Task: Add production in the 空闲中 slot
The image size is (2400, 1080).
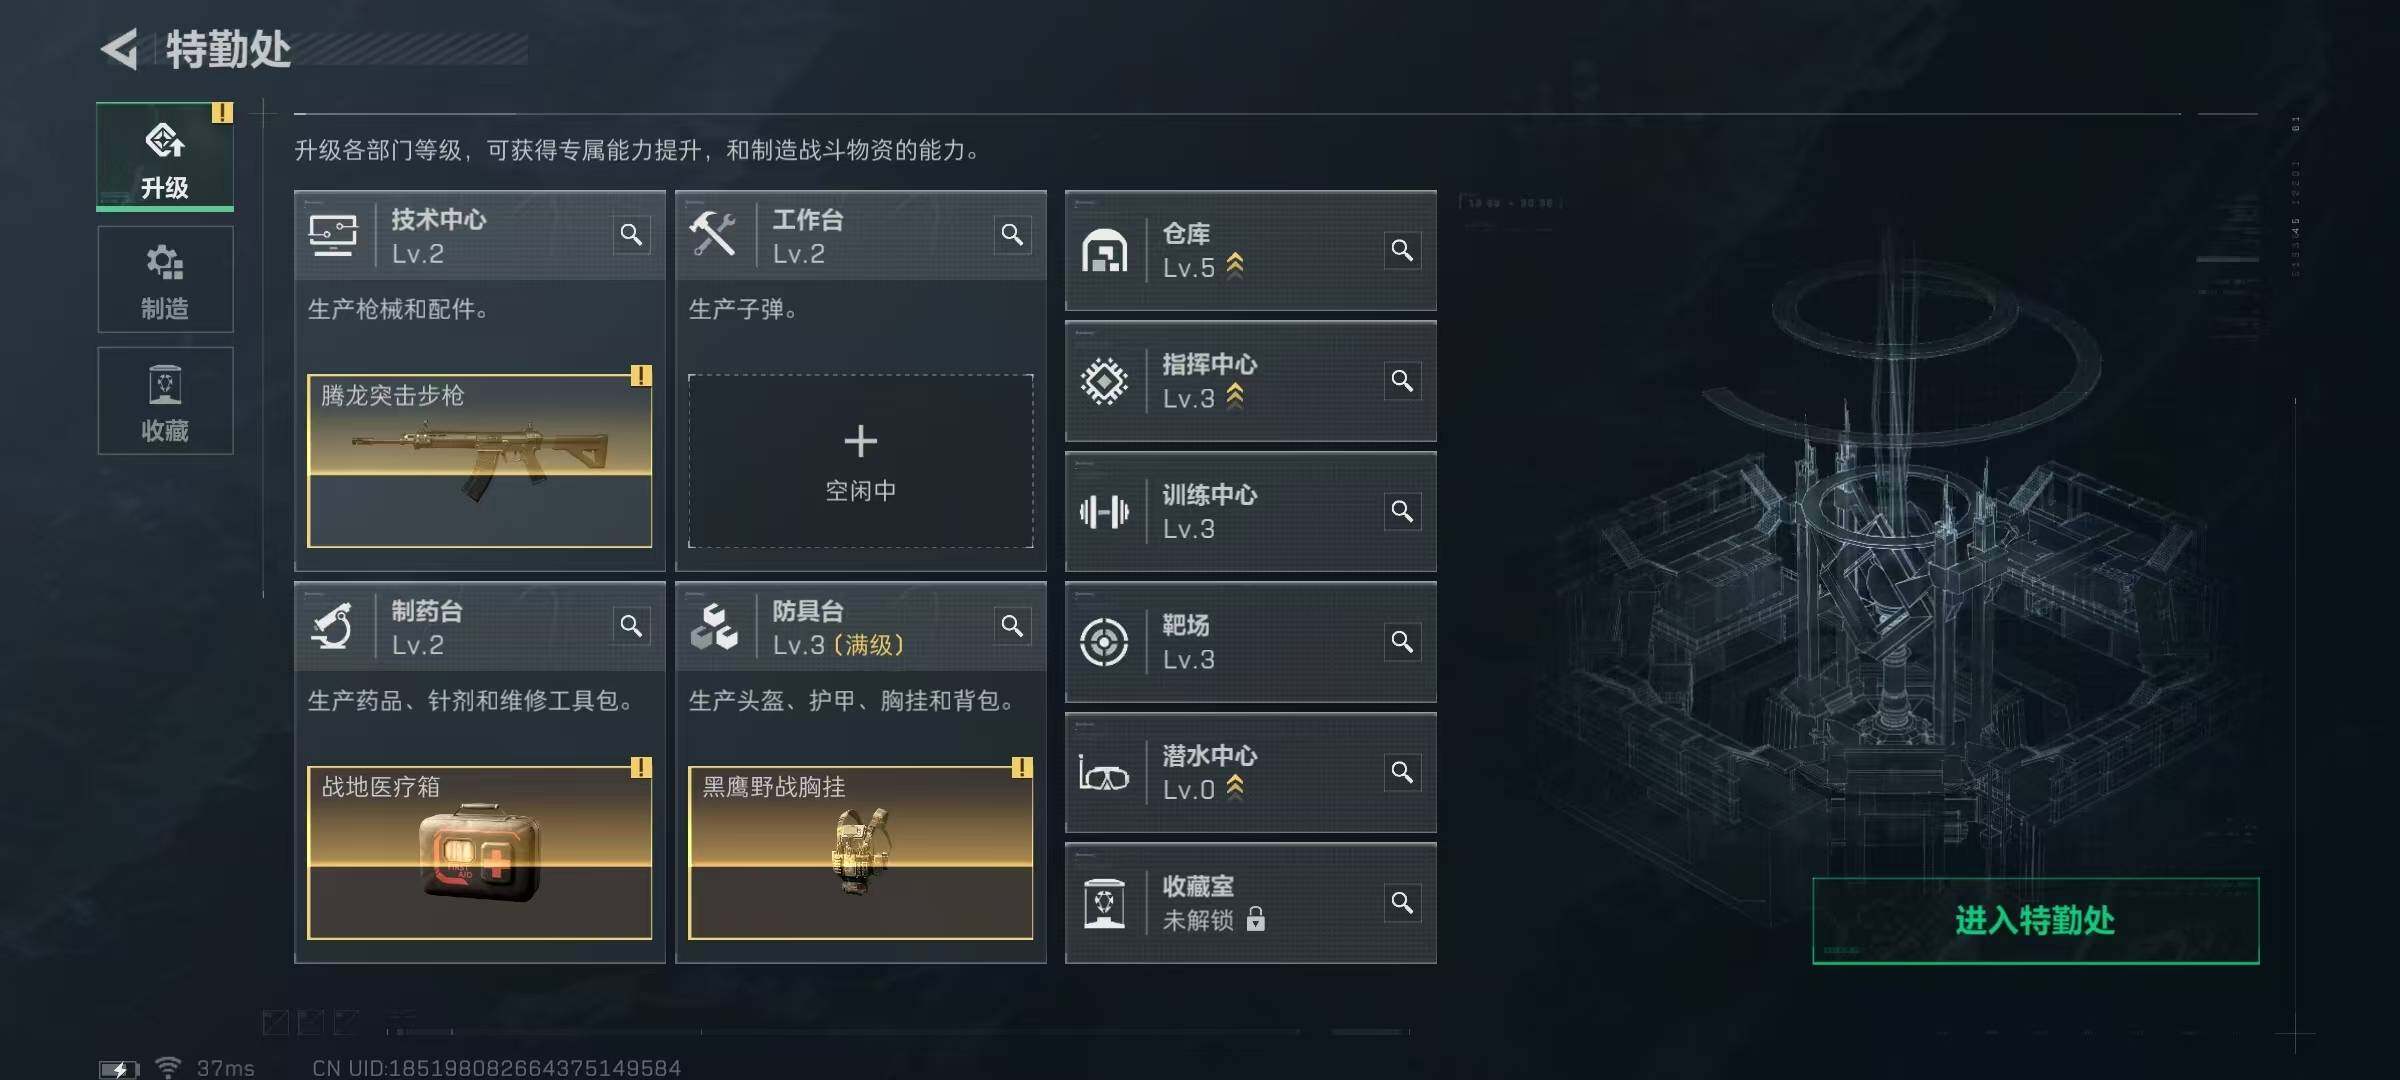Action: tap(860, 461)
